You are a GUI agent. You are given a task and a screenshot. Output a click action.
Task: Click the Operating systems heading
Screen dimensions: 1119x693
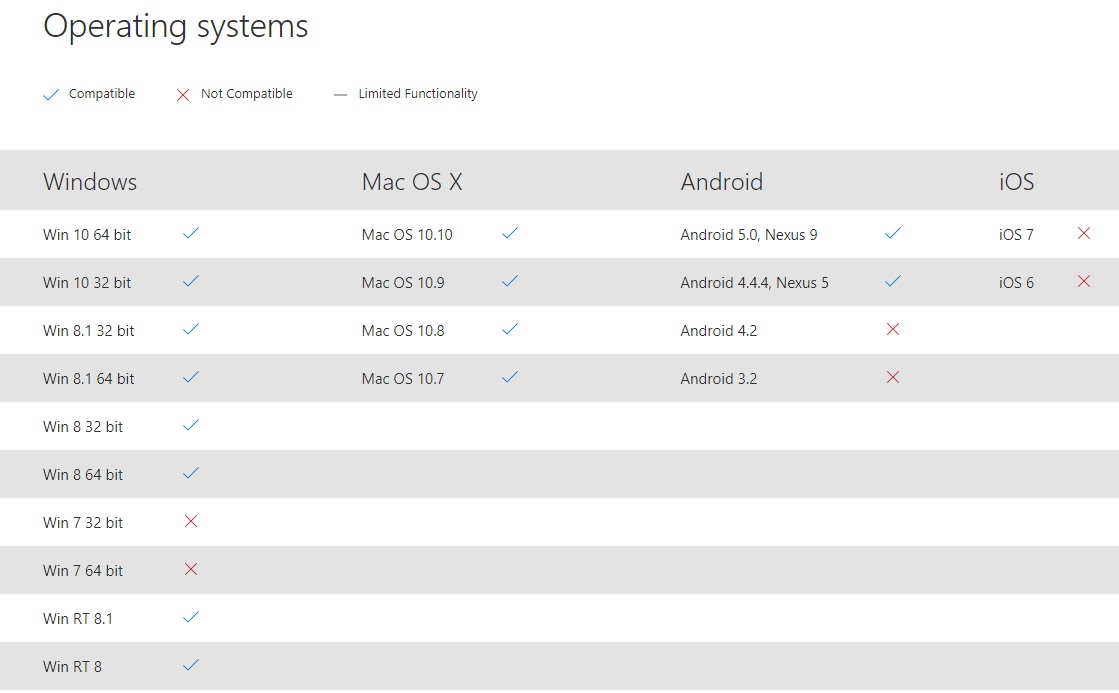click(176, 27)
